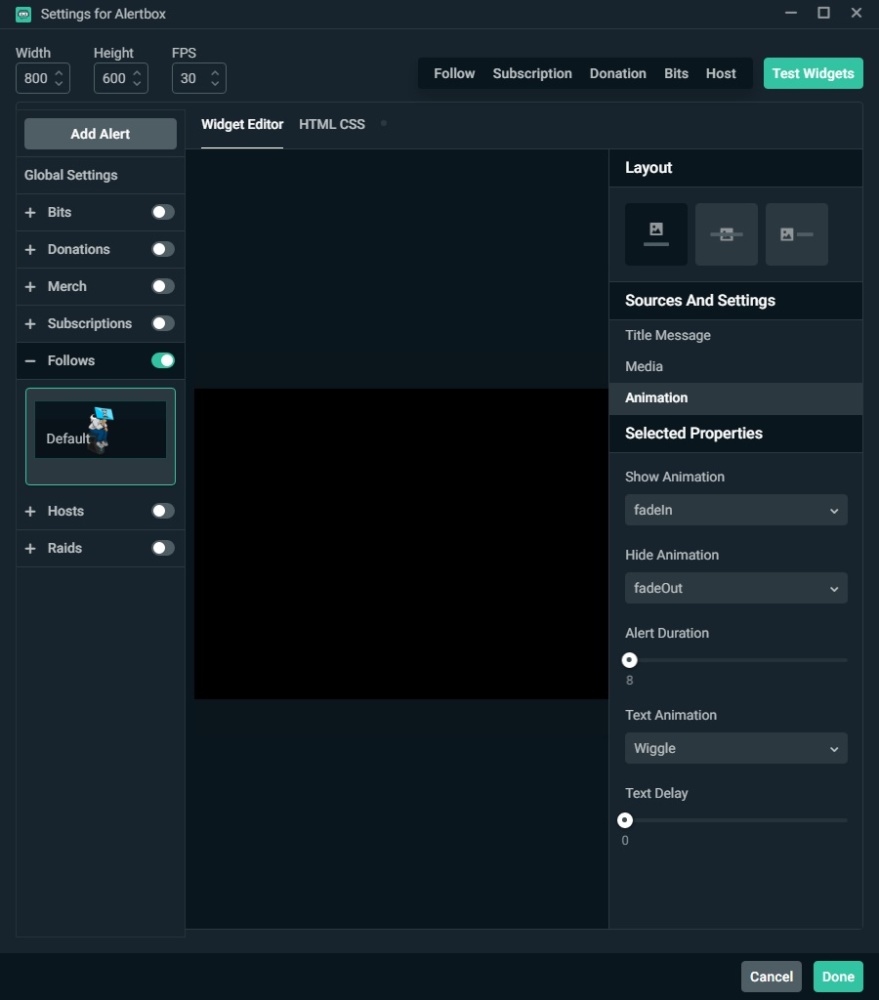Click the Streamlabs app icon in title bar

(x=24, y=14)
